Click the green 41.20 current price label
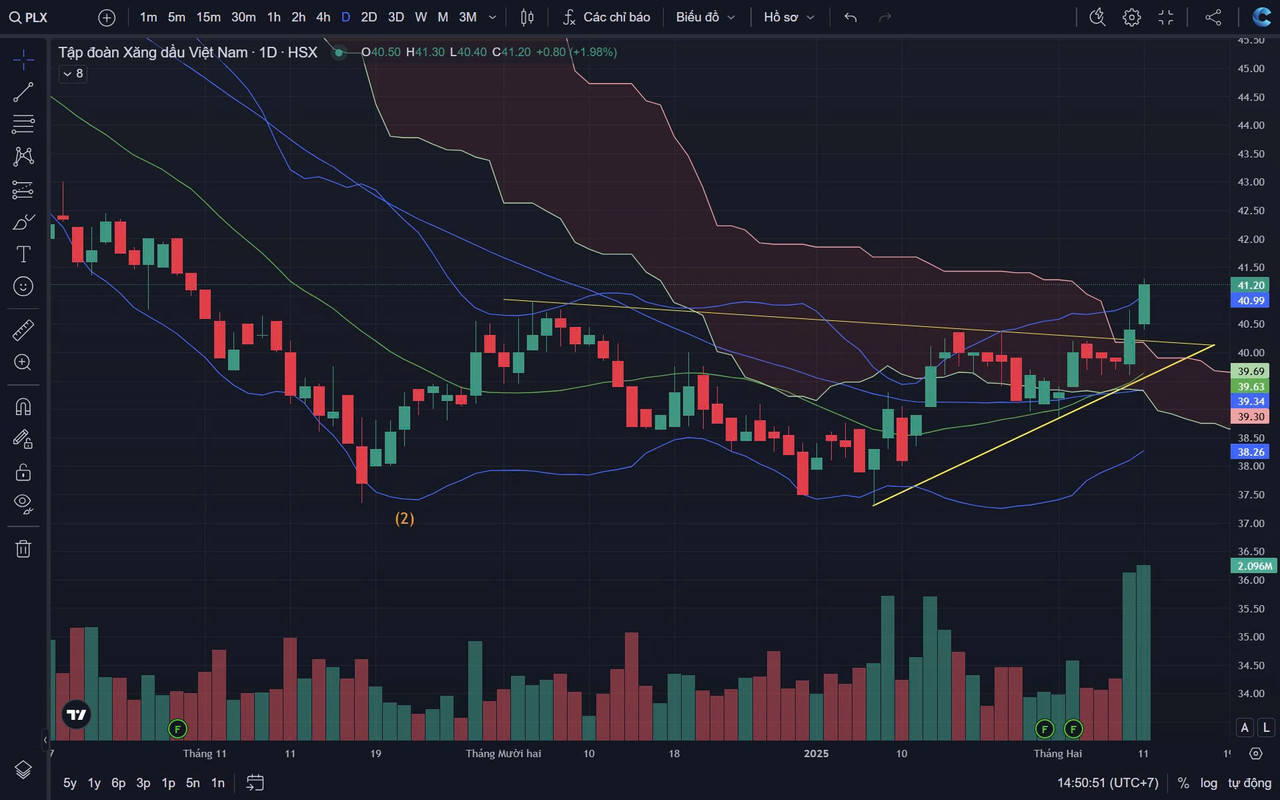Image resolution: width=1280 pixels, height=800 pixels. pyautogui.click(x=1251, y=285)
